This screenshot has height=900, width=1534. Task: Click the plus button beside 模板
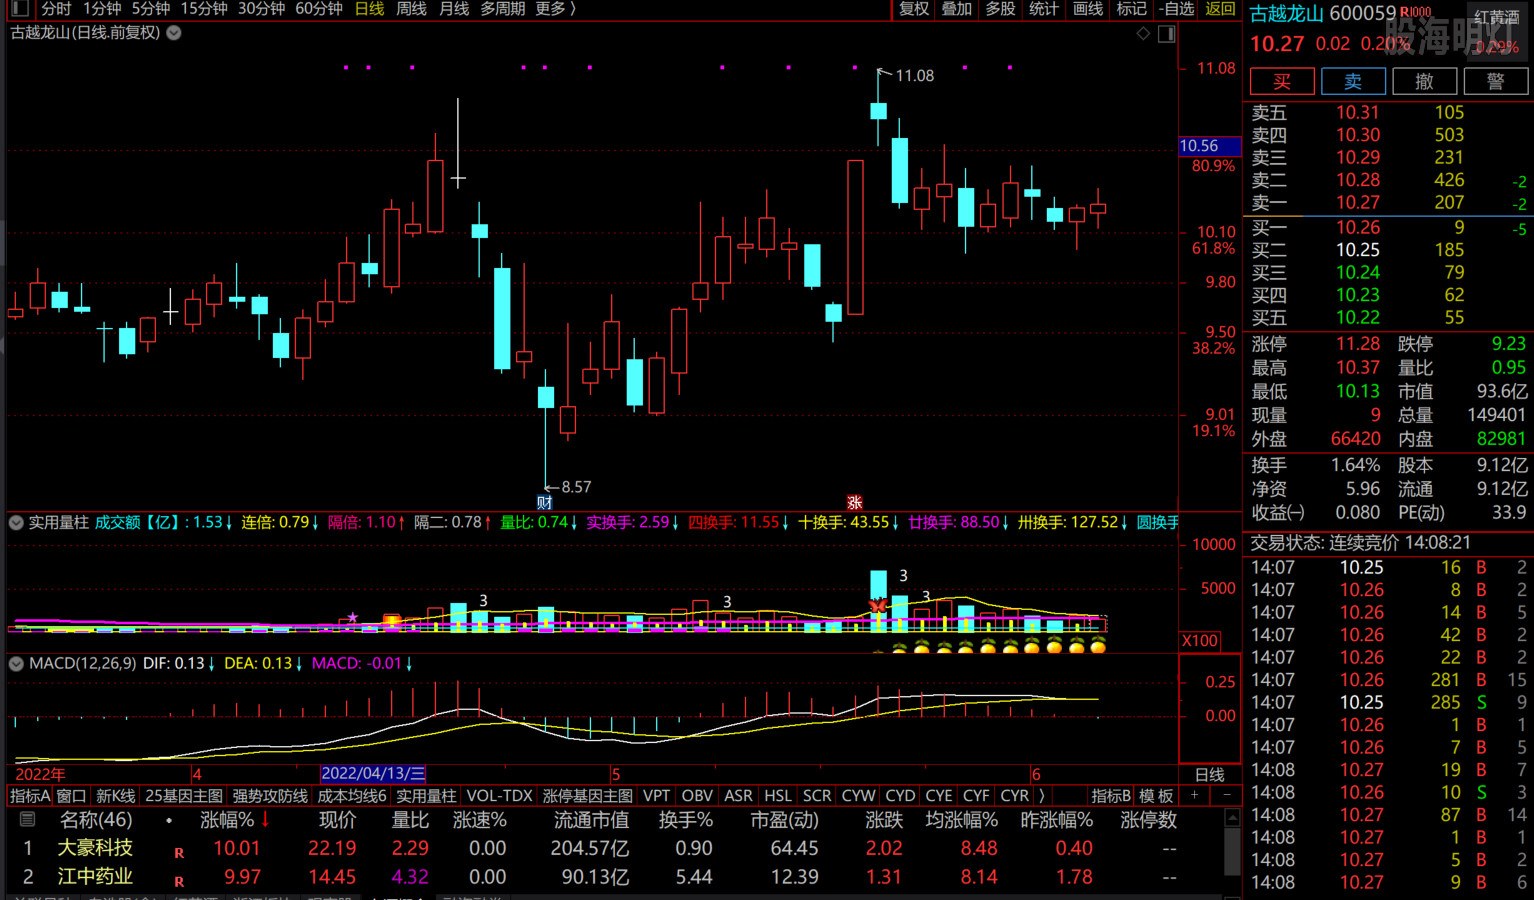pos(1194,796)
